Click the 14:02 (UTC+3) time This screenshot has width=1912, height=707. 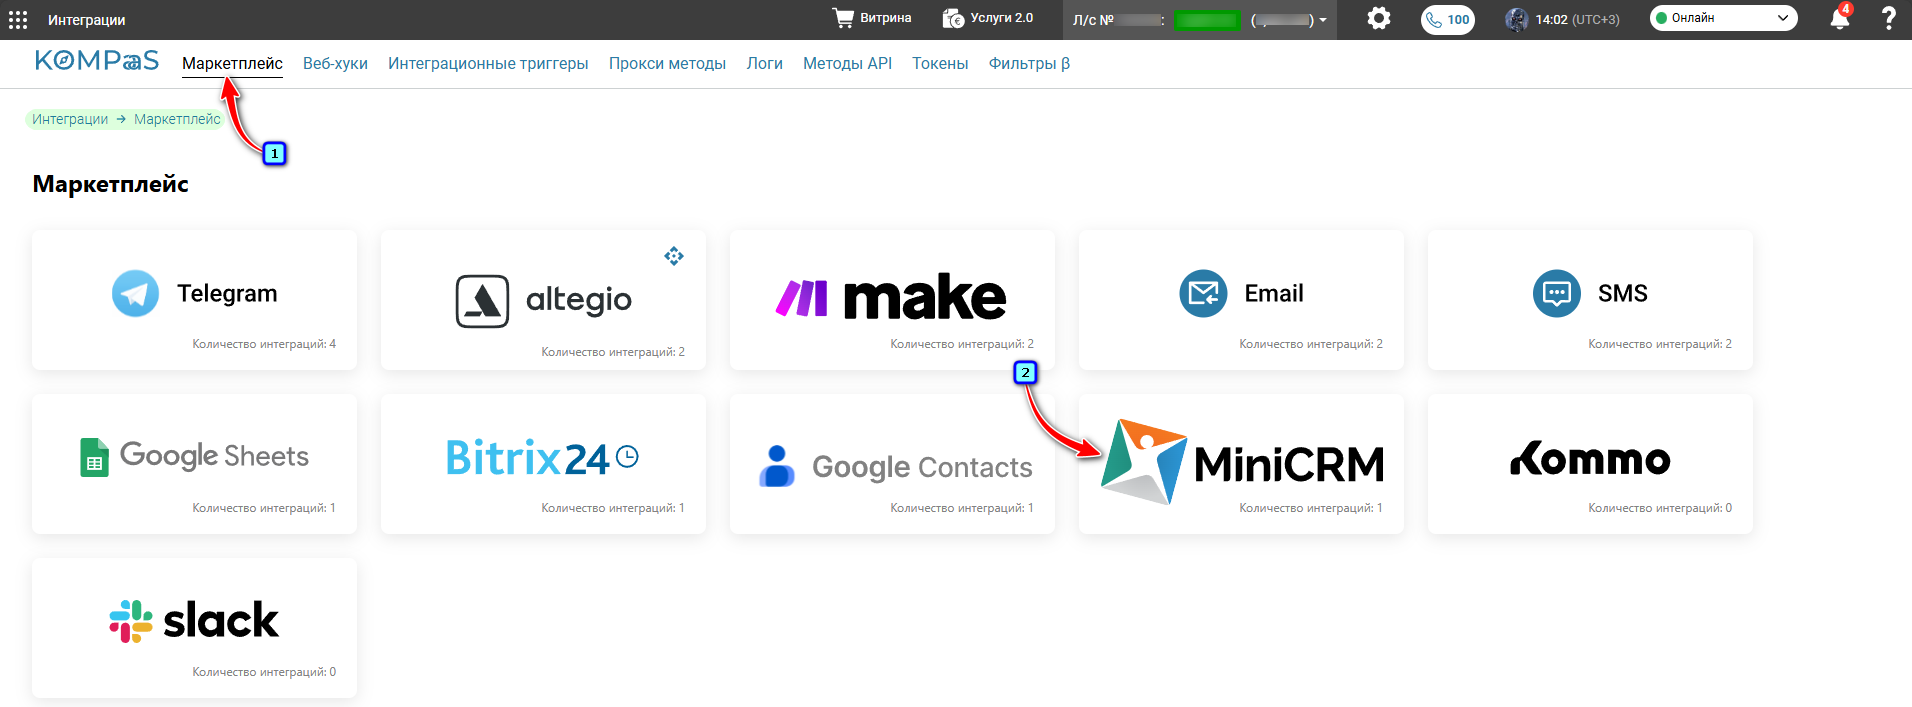pyautogui.click(x=1577, y=19)
